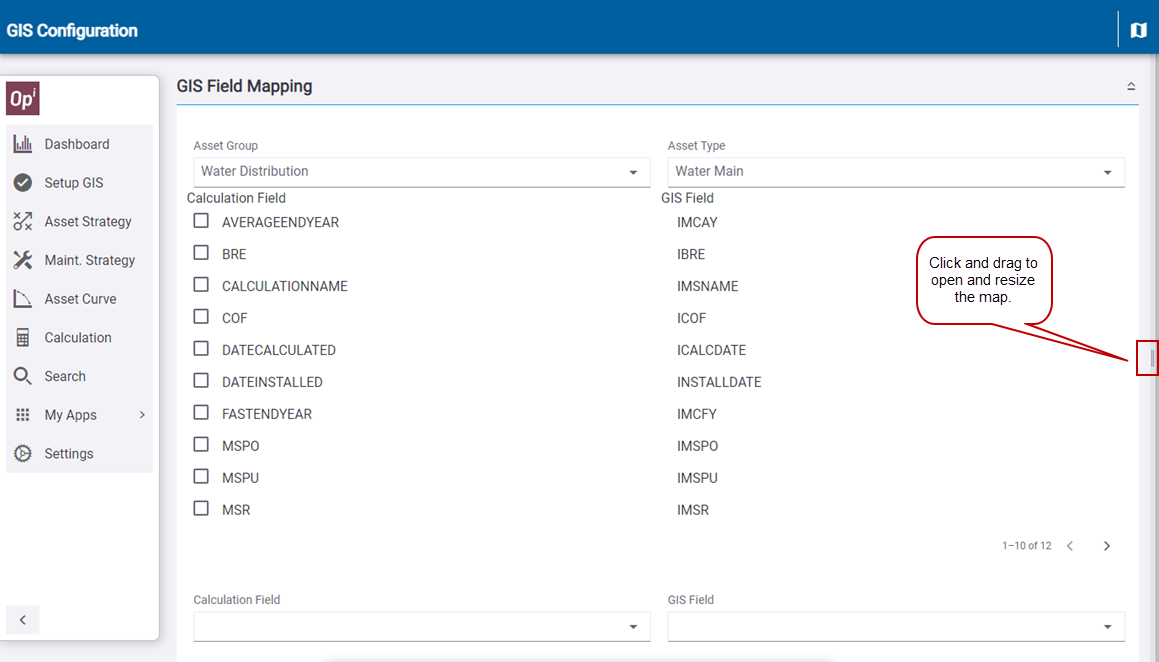Go to next page of field mappings

click(1107, 546)
